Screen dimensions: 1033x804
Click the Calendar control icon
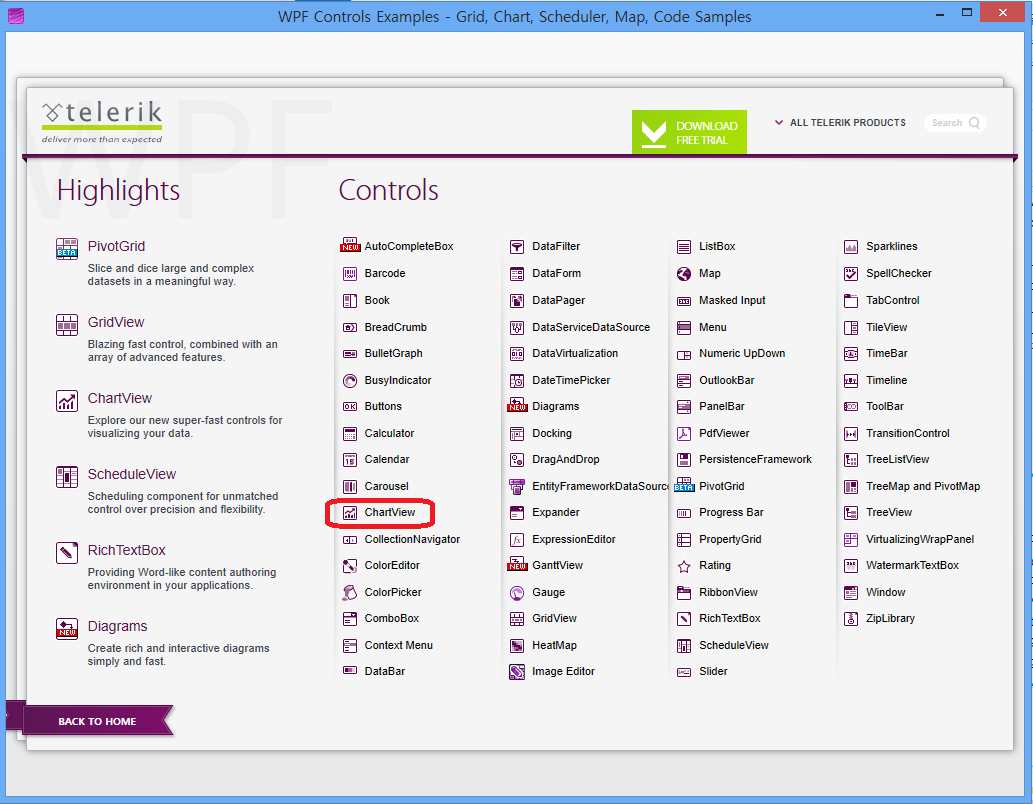click(x=350, y=459)
